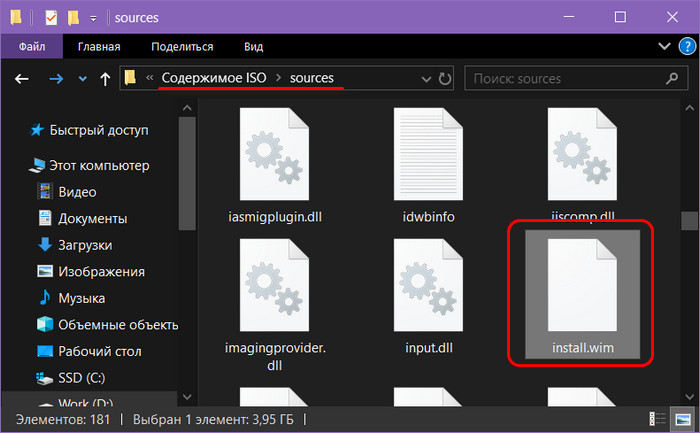
Task: Select the input.dll file icon
Action: [428, 285]
